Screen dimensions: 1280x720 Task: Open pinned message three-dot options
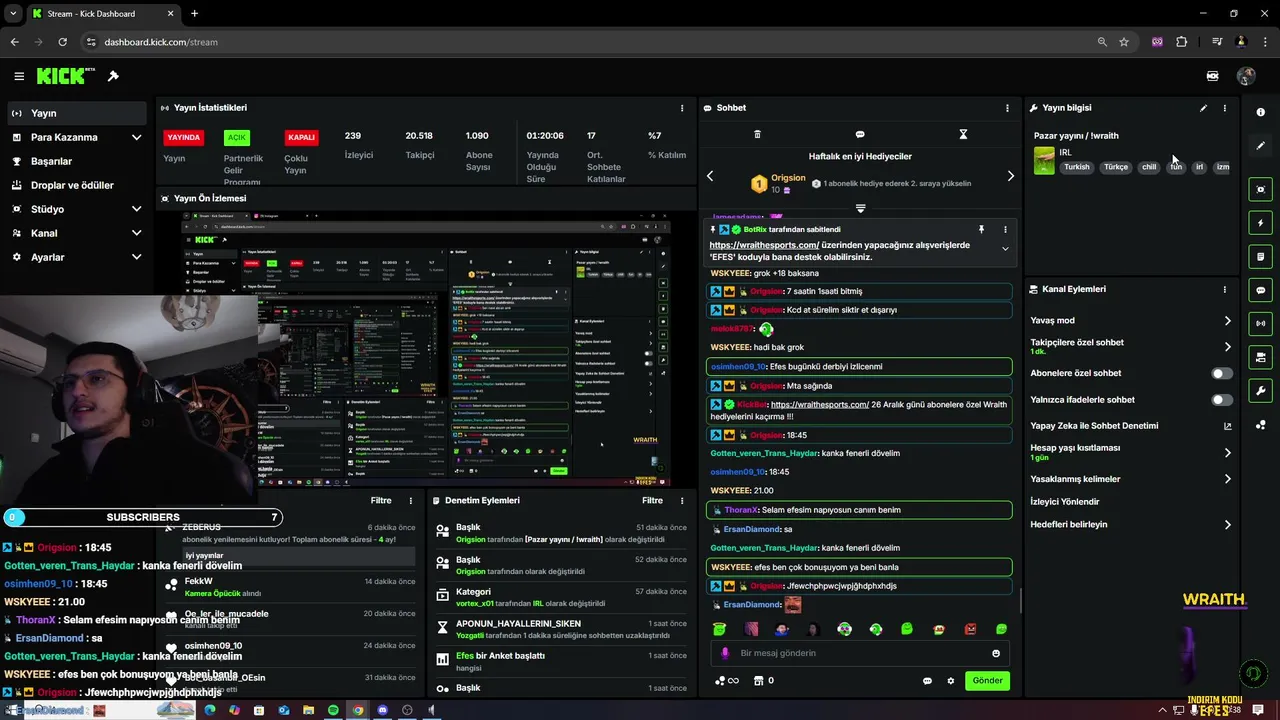click(1005, 230)
